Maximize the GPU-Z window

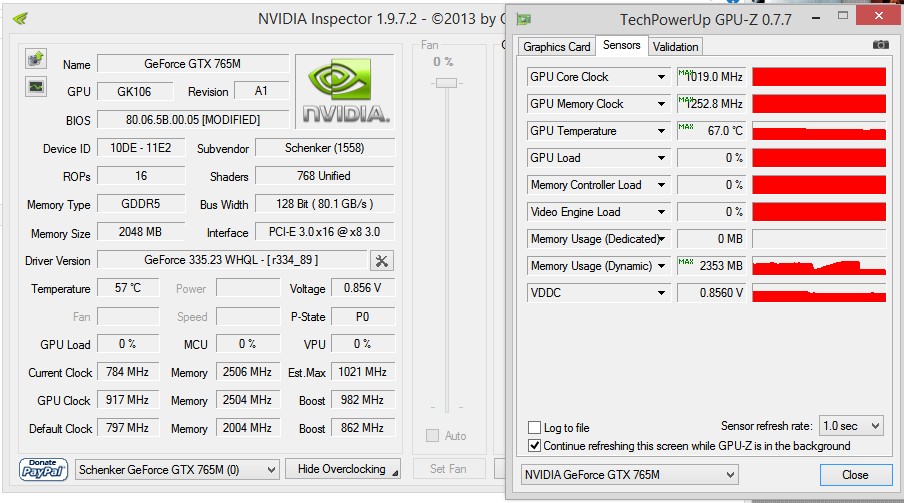pos(842,16)
